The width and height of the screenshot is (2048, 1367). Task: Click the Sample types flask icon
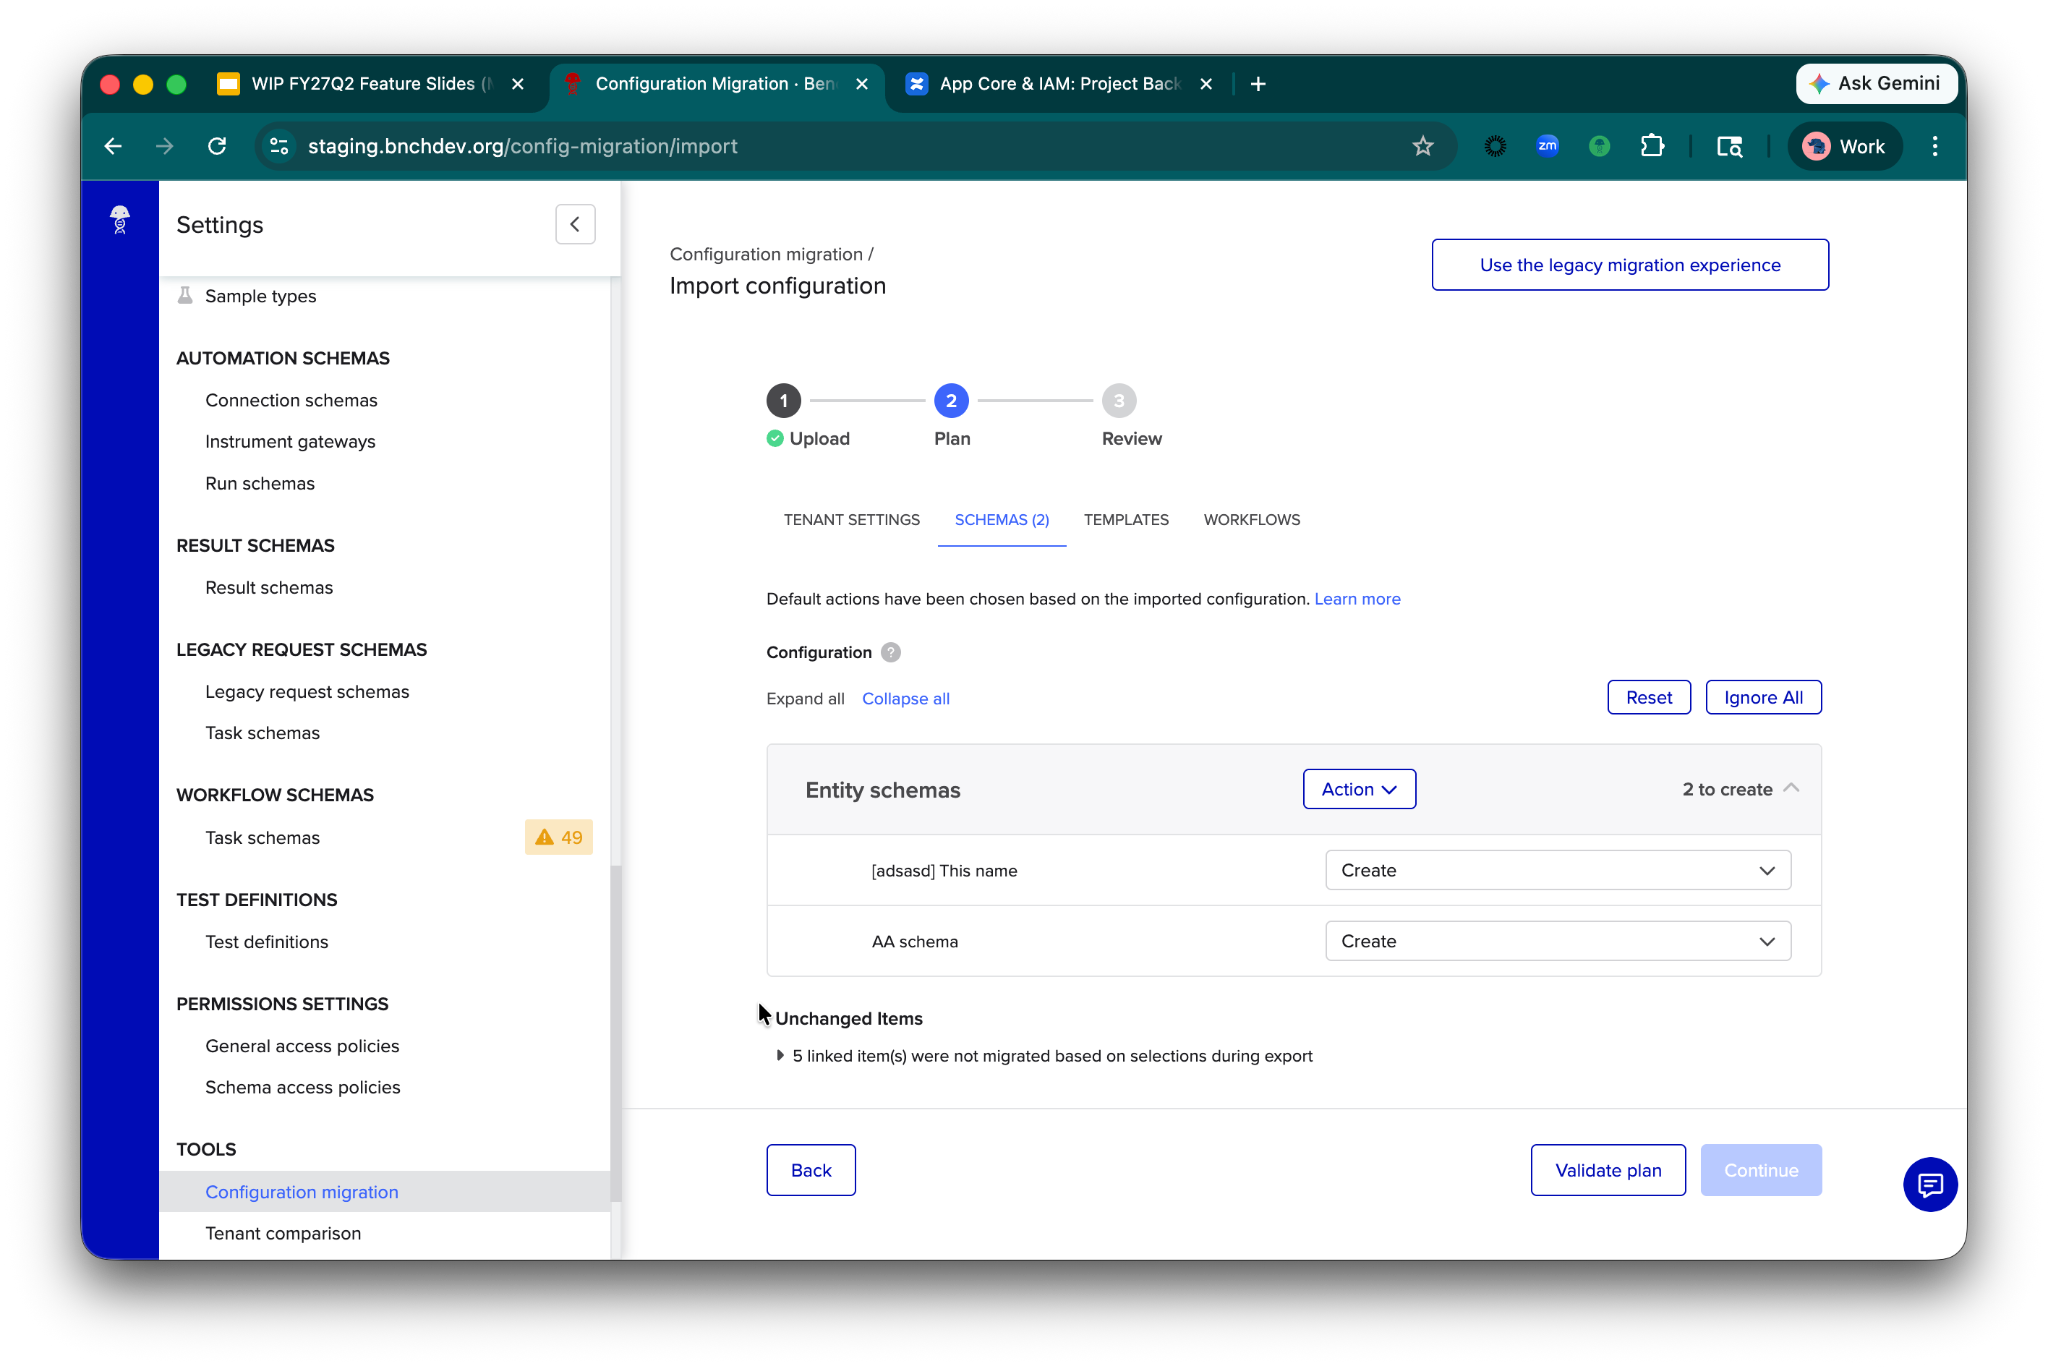[185, 295]
